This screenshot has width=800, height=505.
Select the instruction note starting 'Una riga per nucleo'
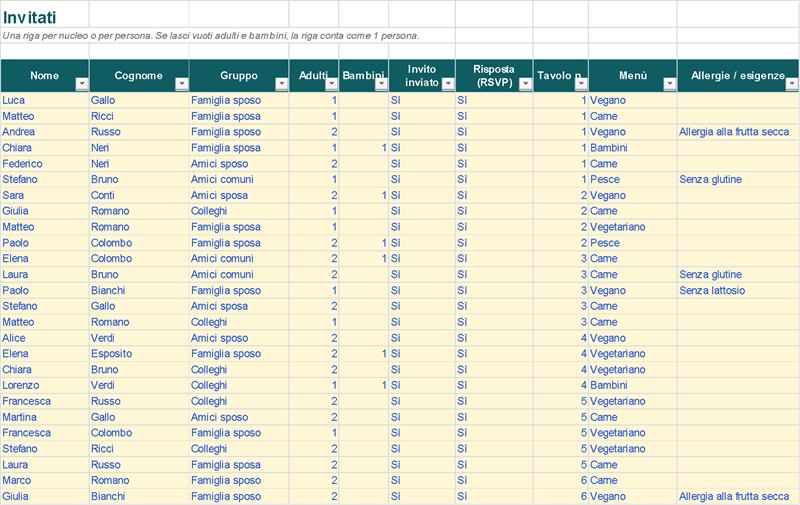point(211,36)
